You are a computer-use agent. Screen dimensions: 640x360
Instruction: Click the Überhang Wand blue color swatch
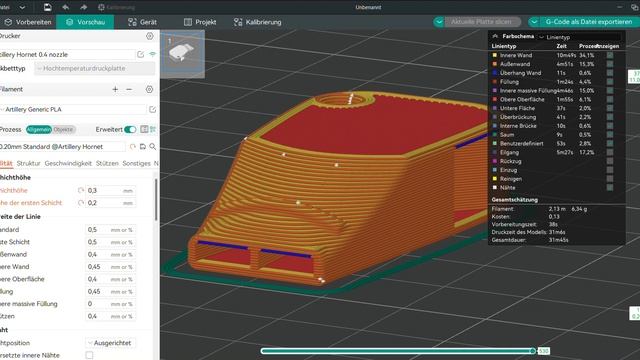(495, 73)
